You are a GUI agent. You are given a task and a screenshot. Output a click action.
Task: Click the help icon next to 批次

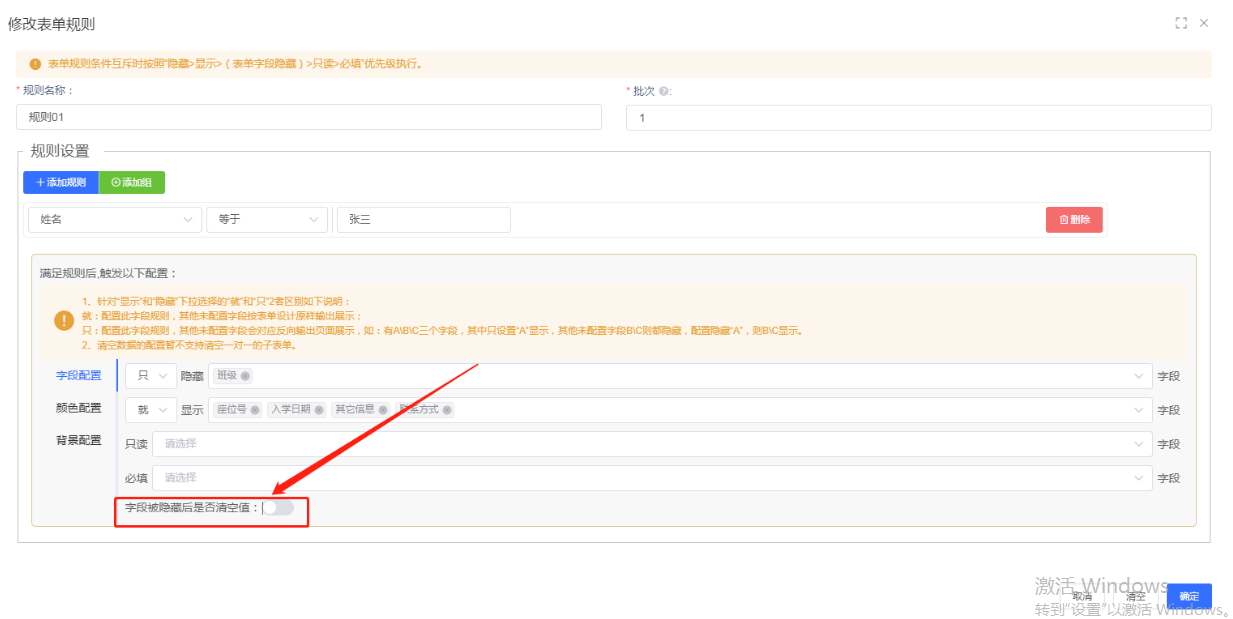[664, 91]
